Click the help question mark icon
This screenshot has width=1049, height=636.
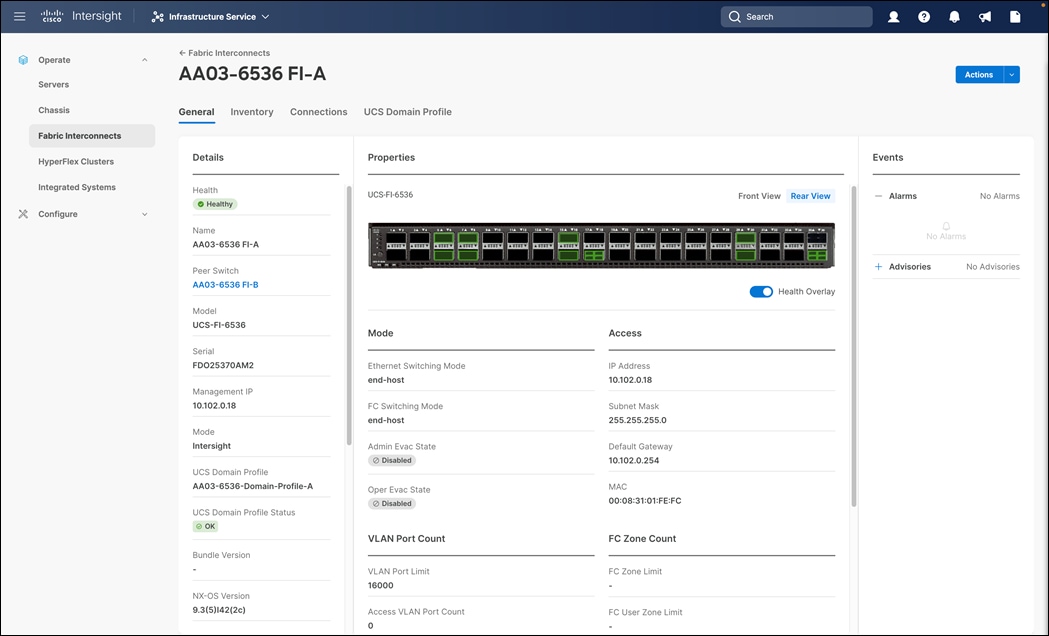(x=923, y=16)
